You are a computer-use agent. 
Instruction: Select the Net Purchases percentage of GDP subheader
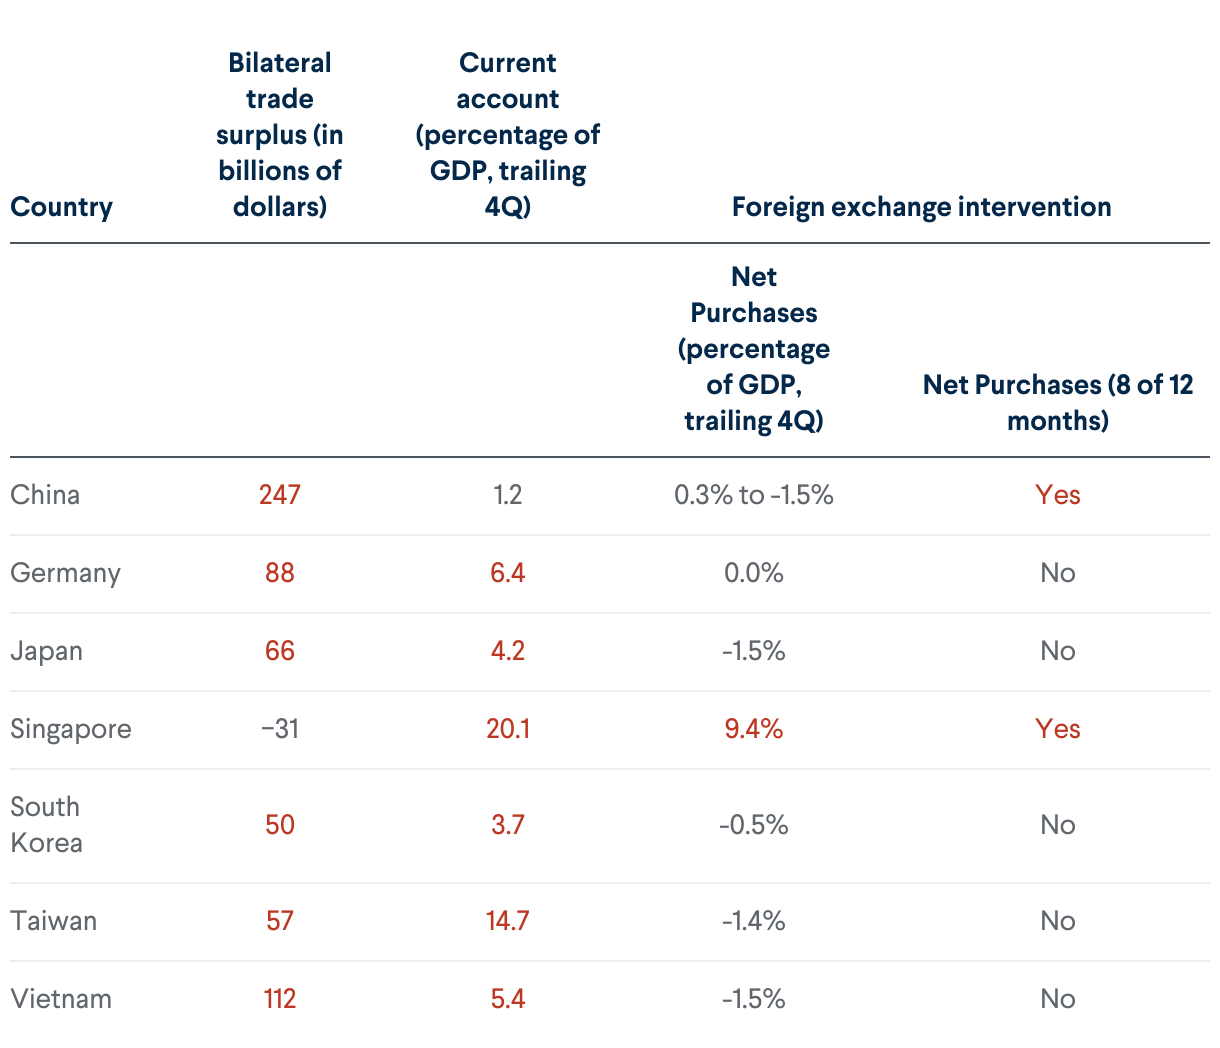pyautogui.click(x=754, y=349)
